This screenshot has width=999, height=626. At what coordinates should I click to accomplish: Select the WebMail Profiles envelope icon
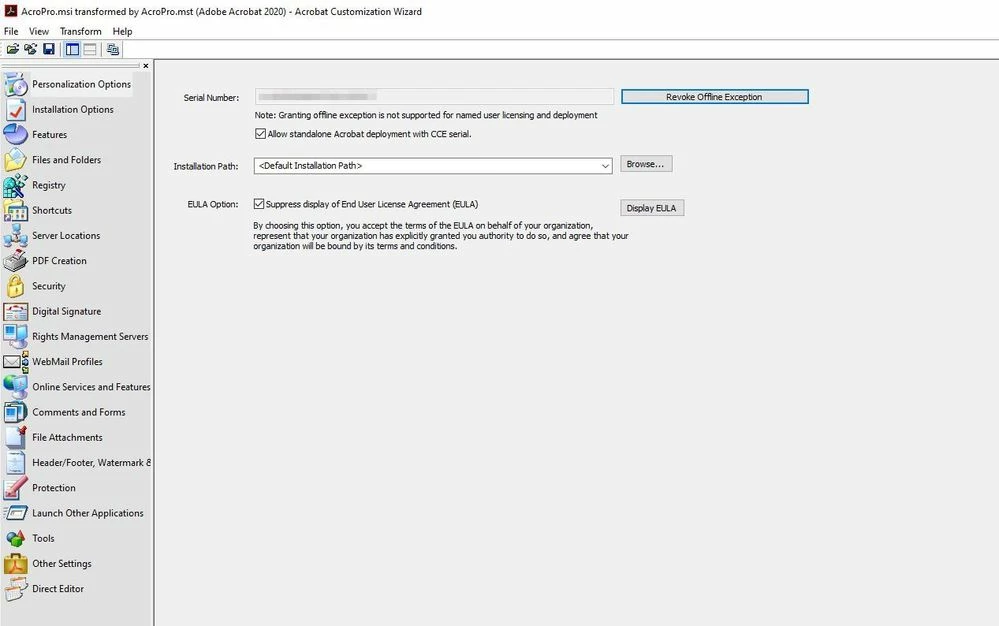15,362
